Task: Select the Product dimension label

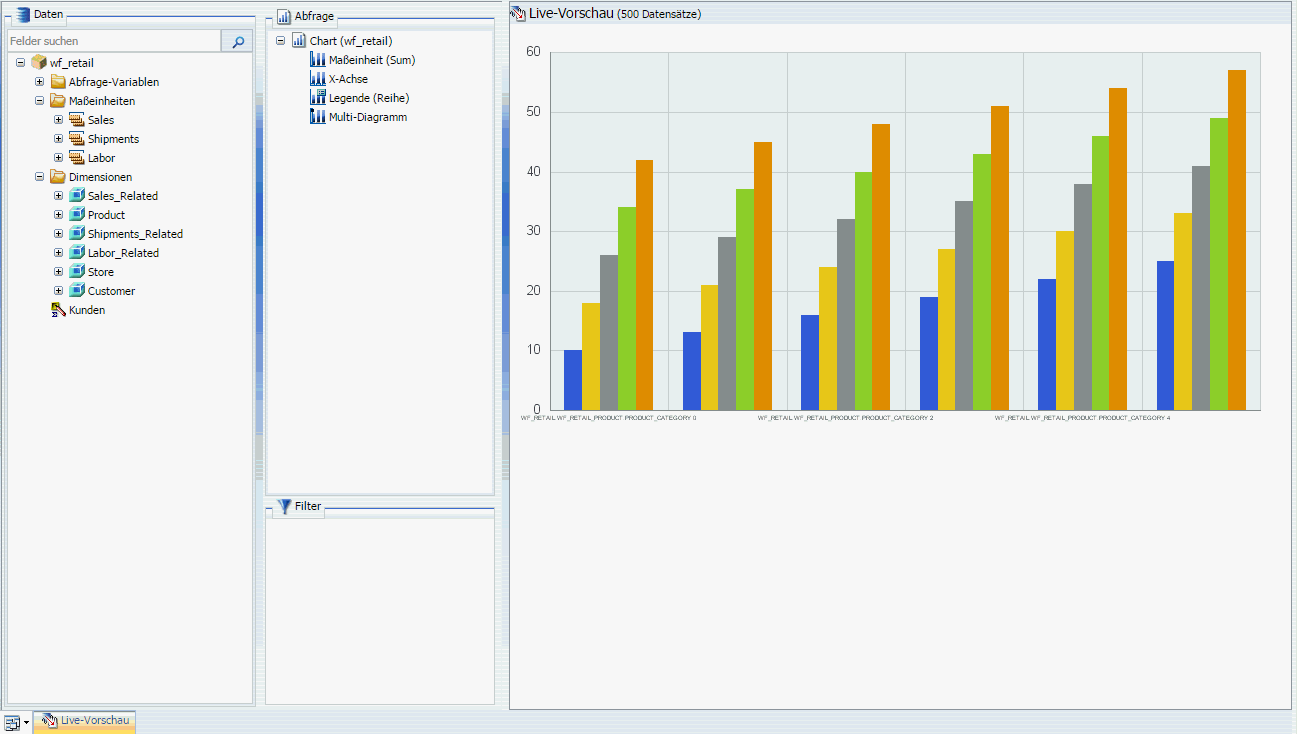Action: coord(107,215)
